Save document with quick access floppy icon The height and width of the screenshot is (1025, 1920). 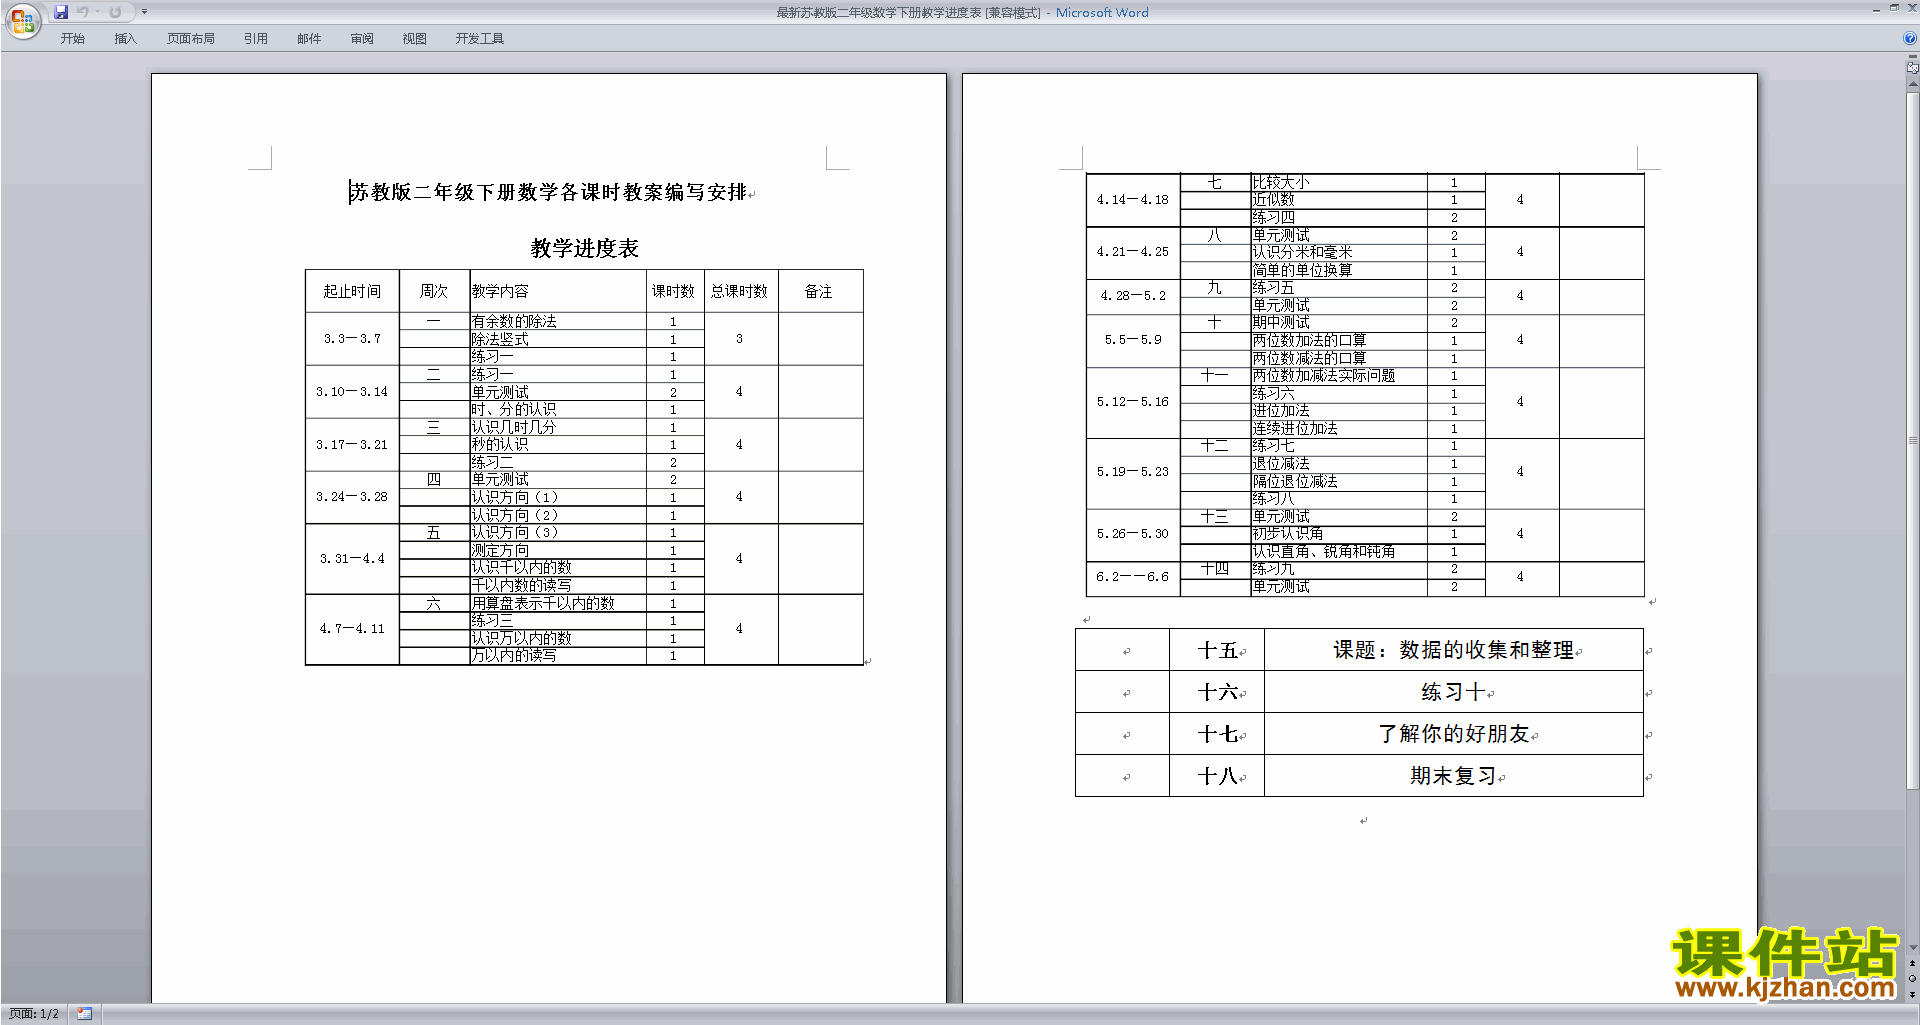point(61,12)
